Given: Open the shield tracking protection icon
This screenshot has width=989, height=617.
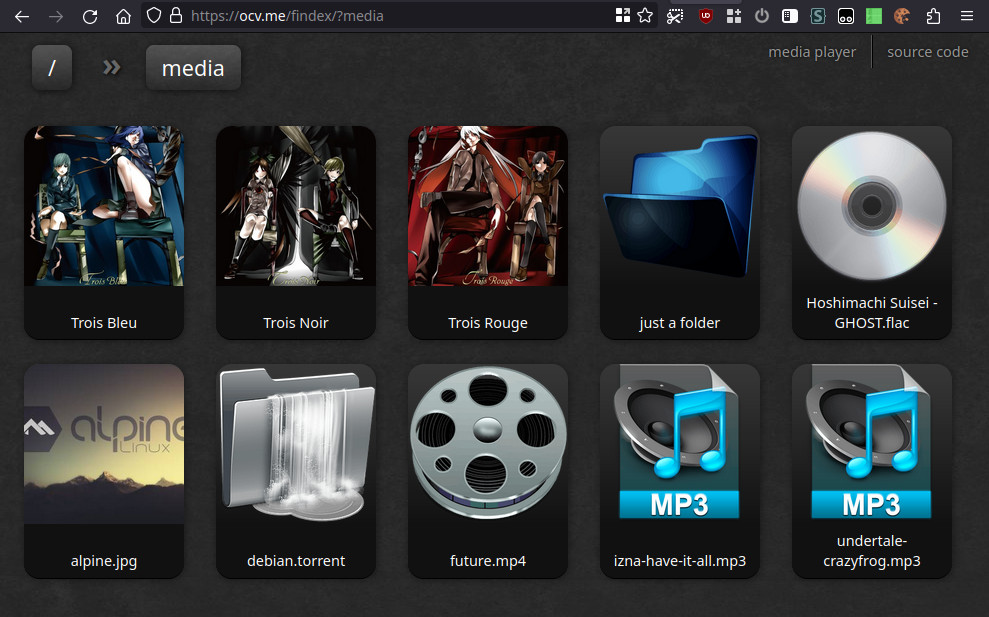Looking at the screenshot, I should 154,16.
